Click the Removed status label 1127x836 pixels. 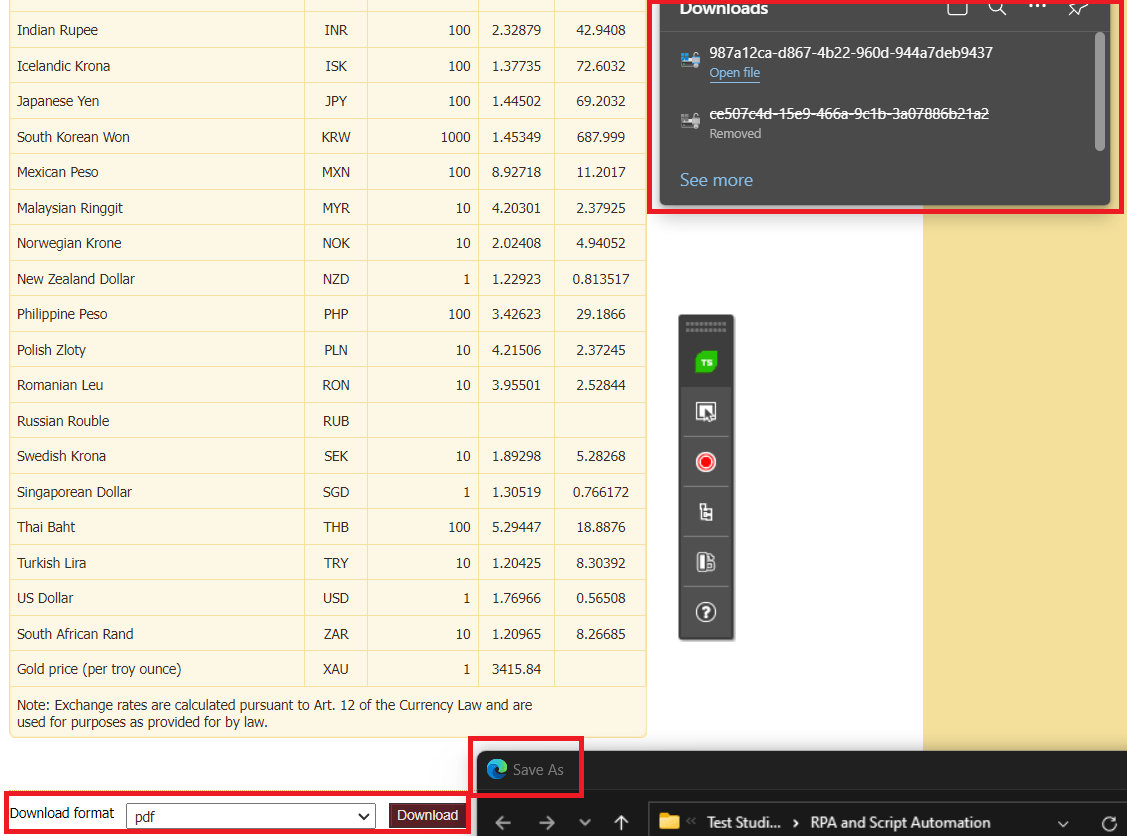click(735, 134)
